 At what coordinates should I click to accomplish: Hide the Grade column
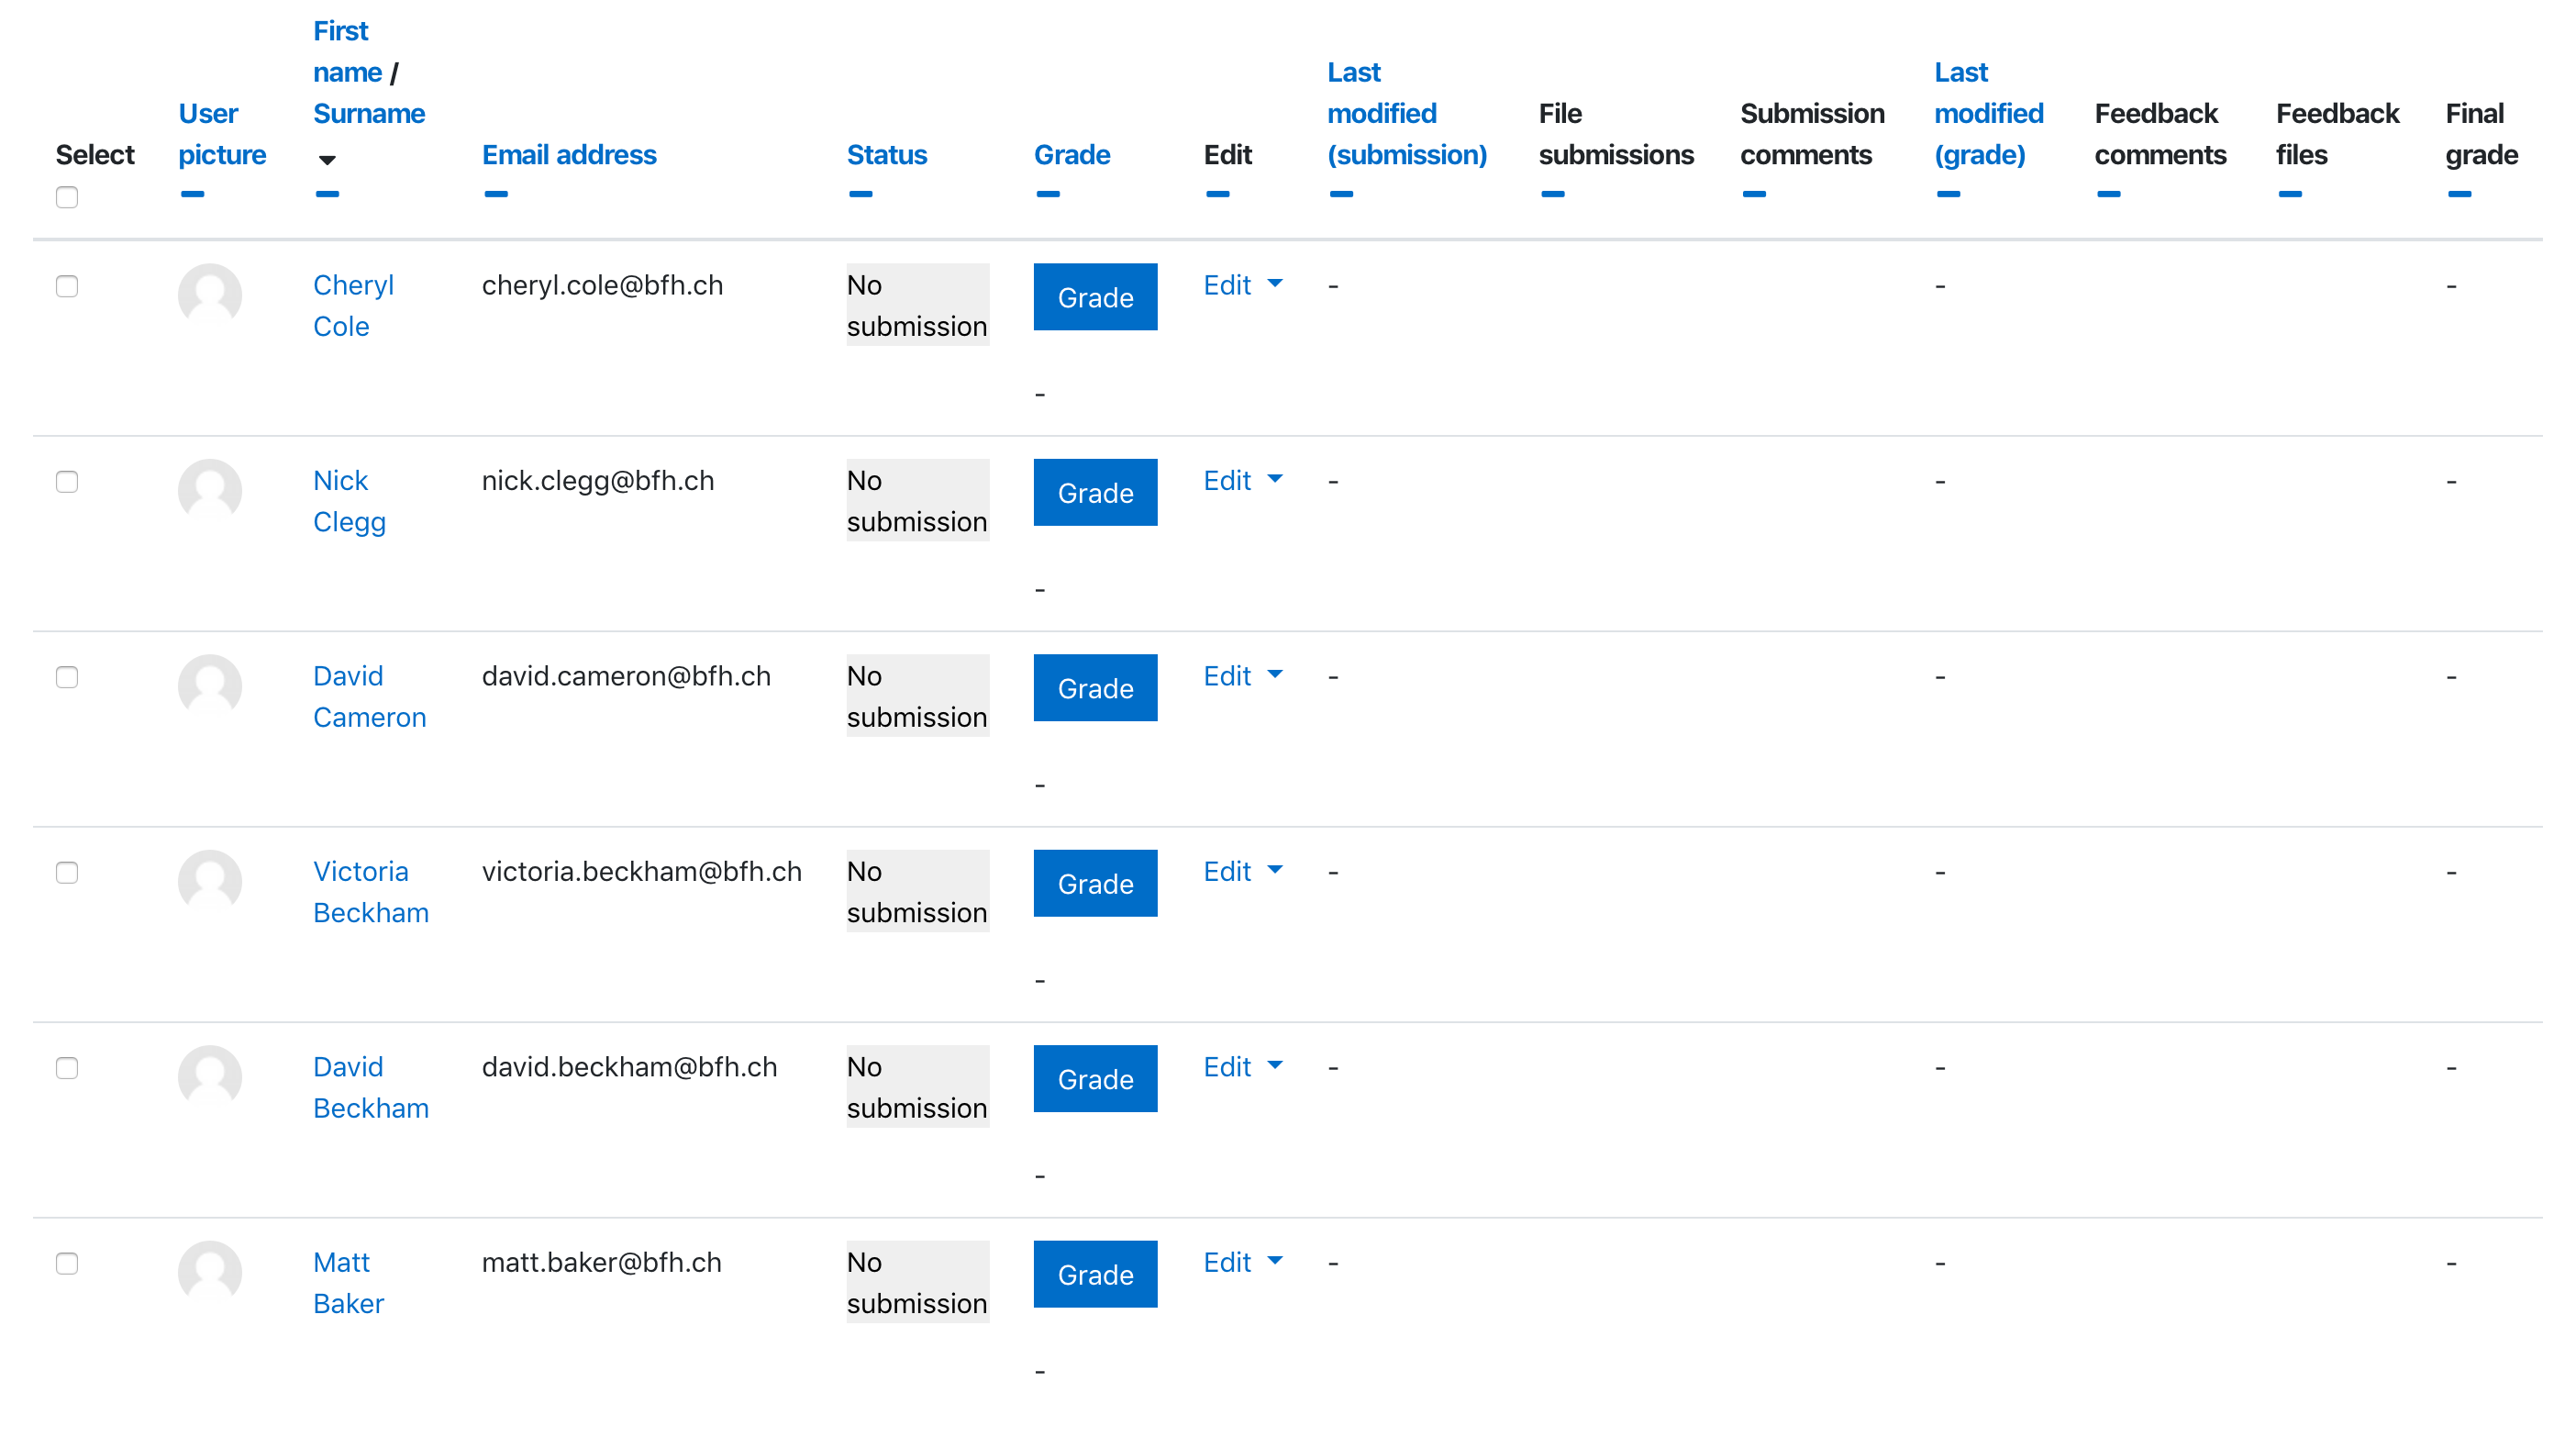click(x=1048, y=194)
